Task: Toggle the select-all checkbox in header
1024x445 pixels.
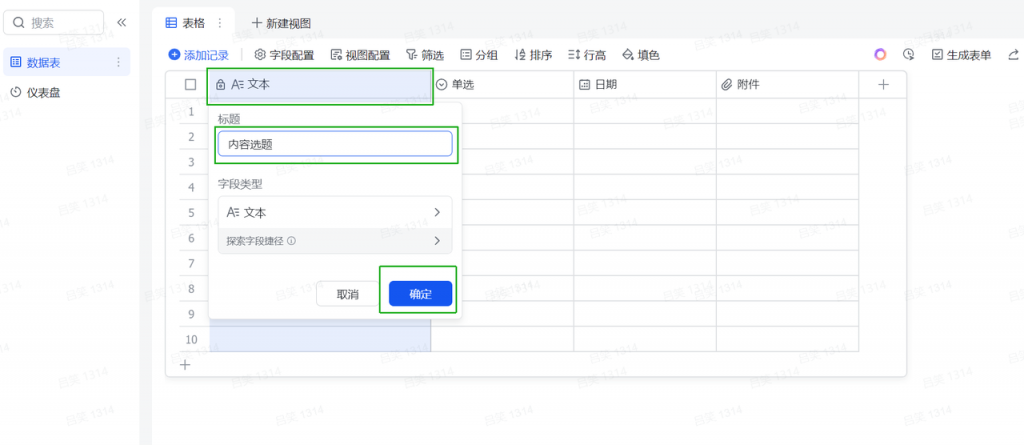Action: 191,84
